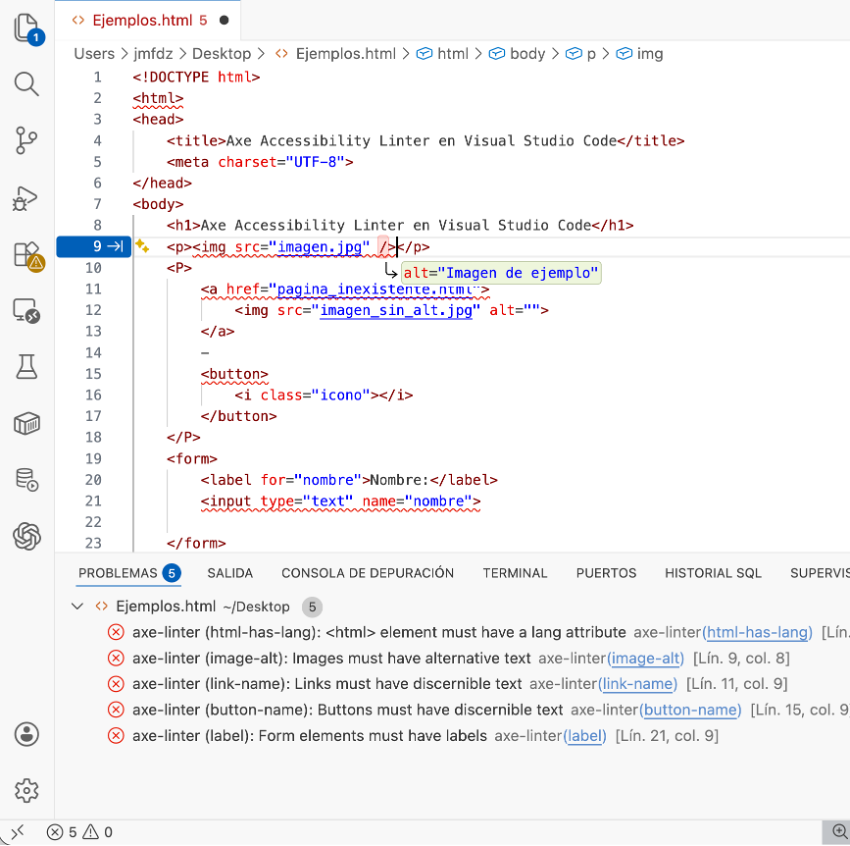Screen dimensions: 850x846
Task: Click the imagen.jpg link on line 9
Action: [x=320, y=247]
